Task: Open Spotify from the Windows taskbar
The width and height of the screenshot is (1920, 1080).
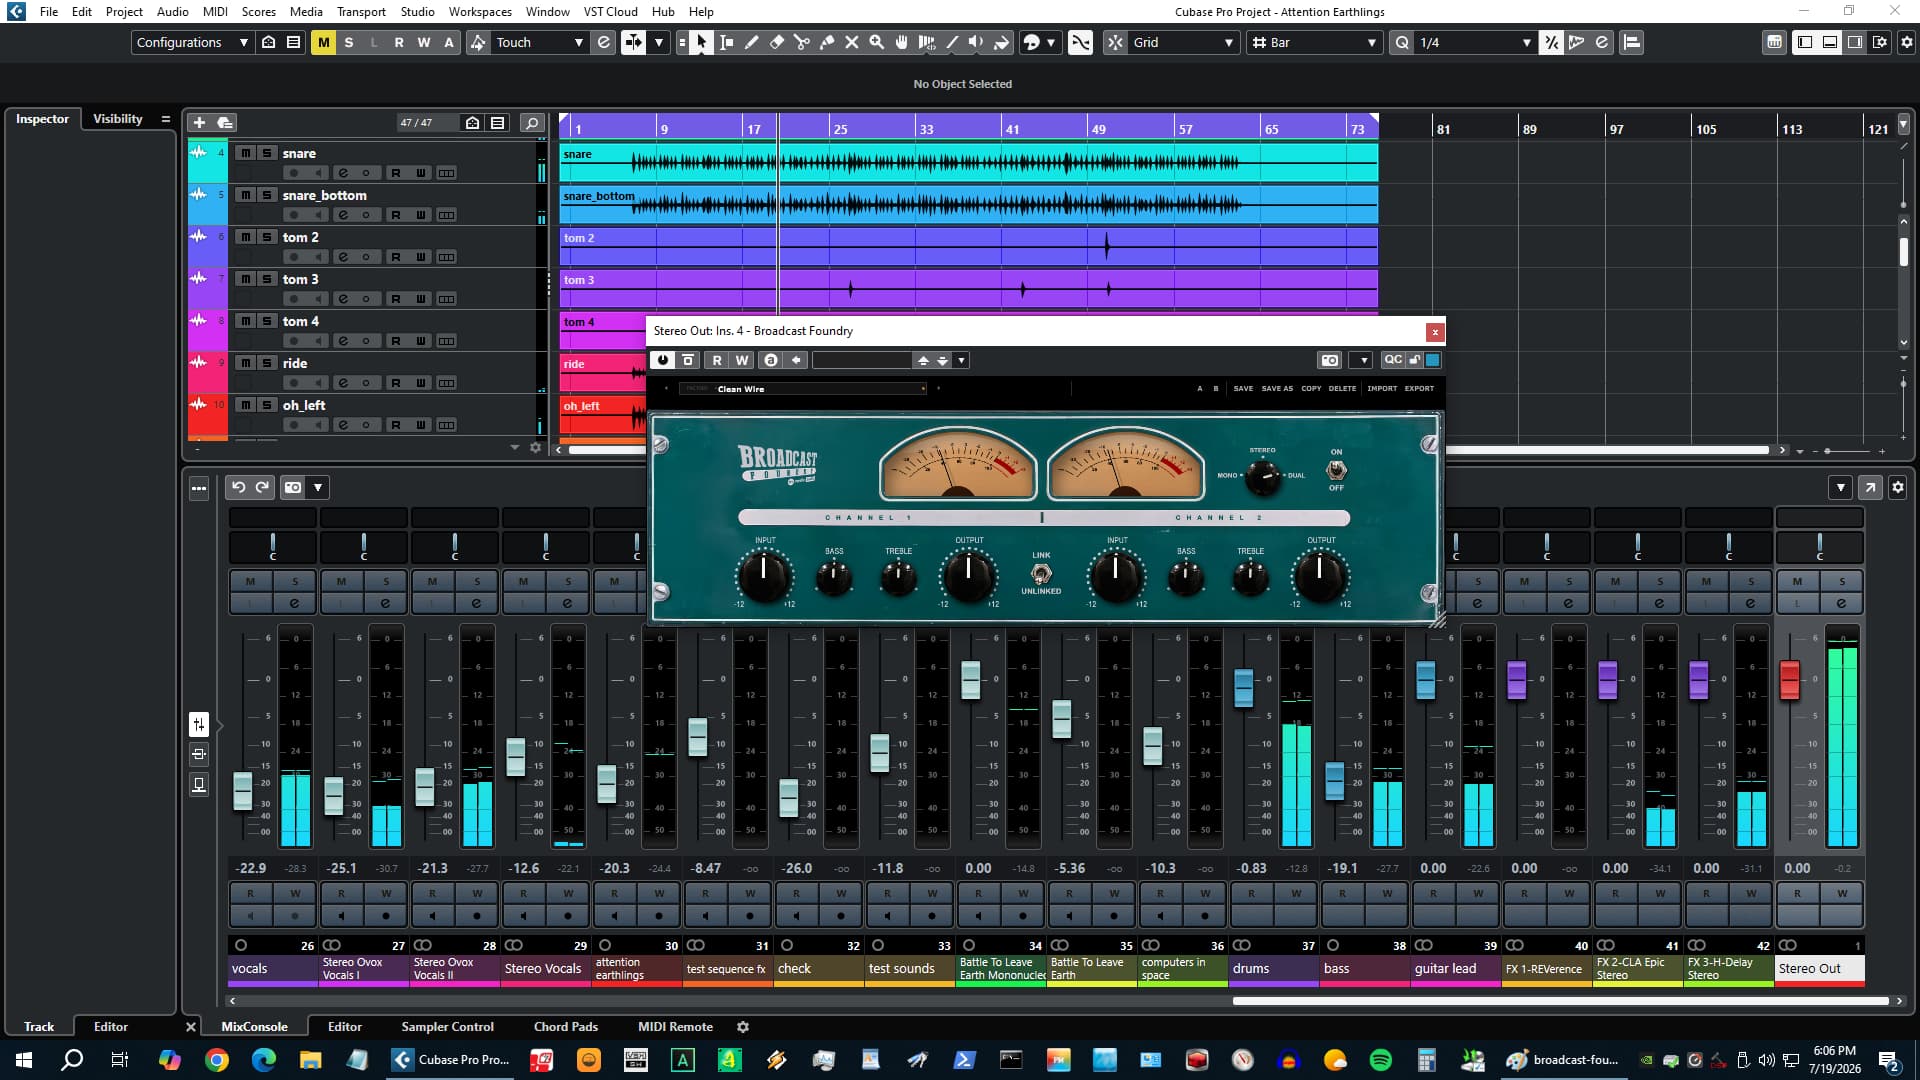Action: [x=1380, y=1060]
